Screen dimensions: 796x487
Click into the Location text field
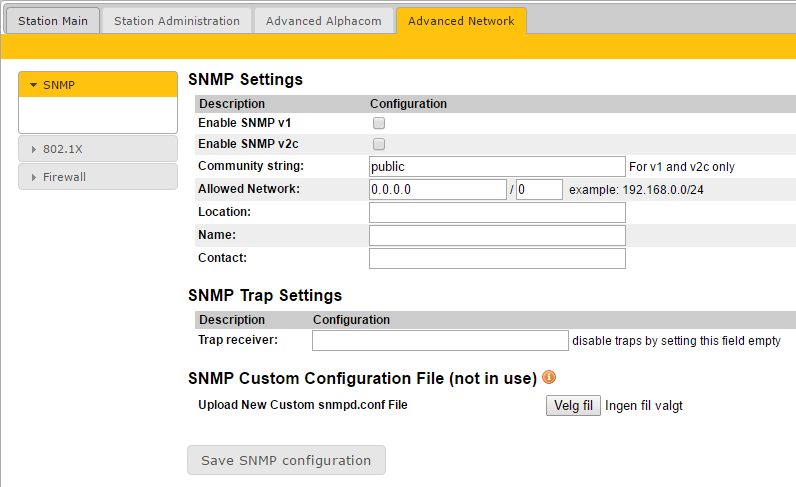pos(496,212)
